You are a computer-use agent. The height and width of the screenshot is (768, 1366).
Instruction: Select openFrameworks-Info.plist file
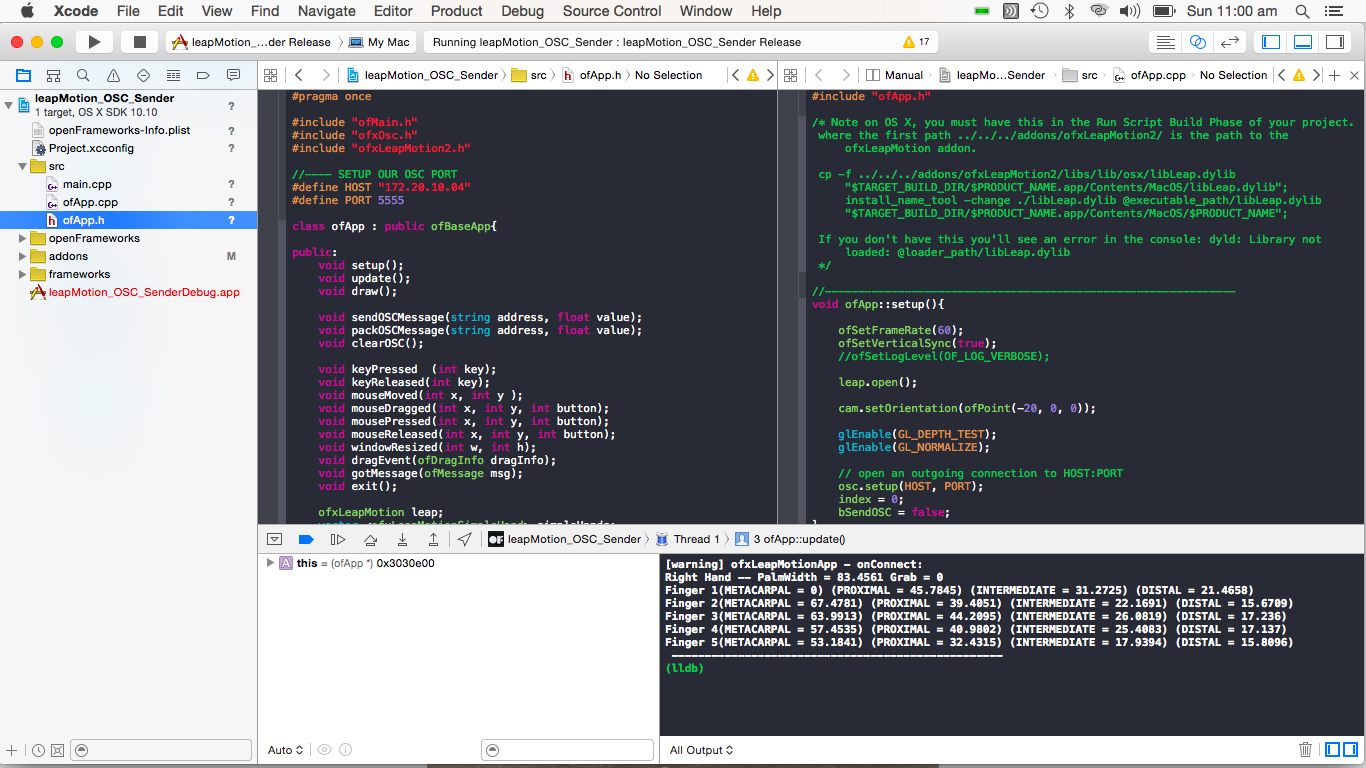119,130
